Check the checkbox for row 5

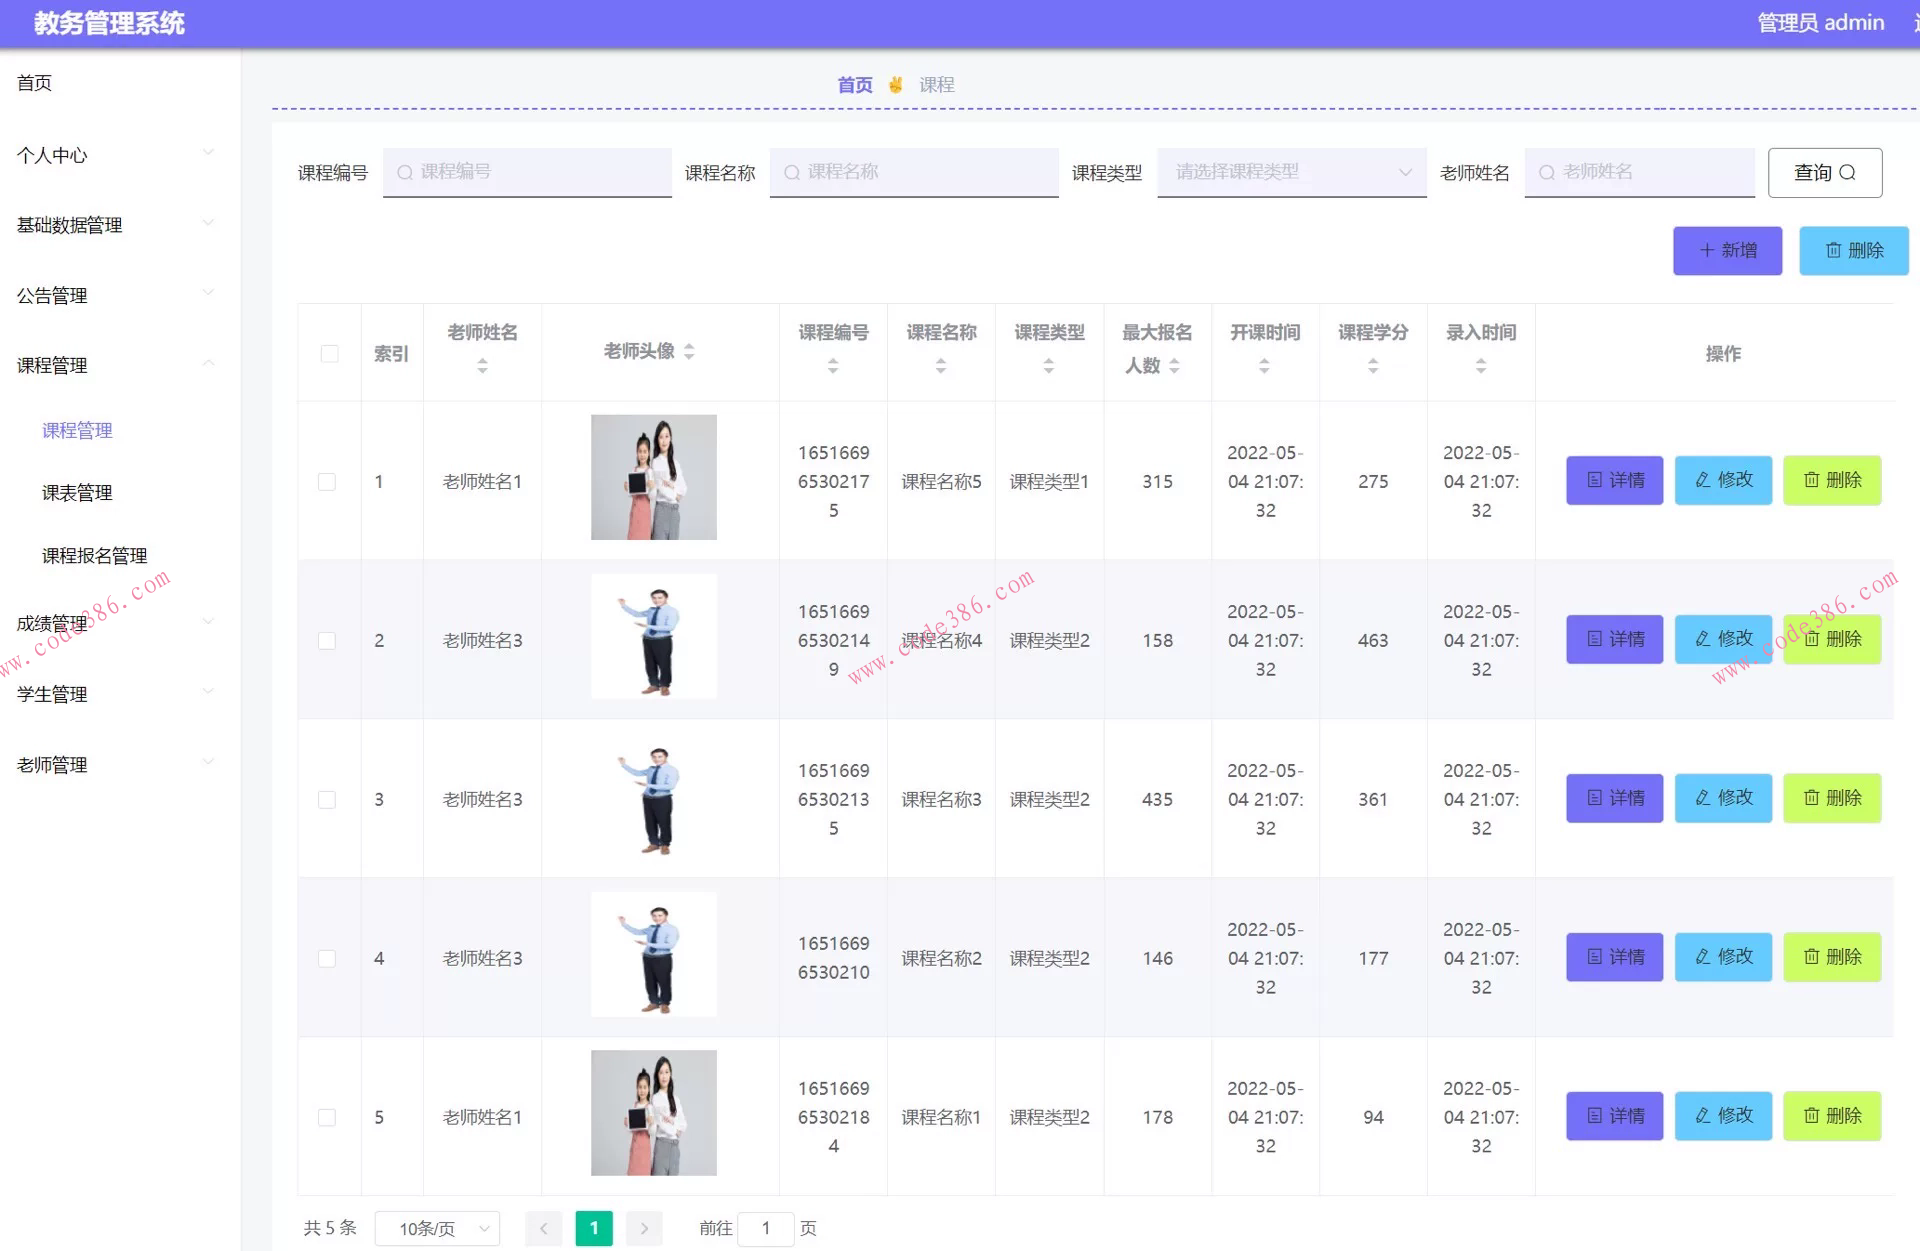click(x=327, y=1117)
